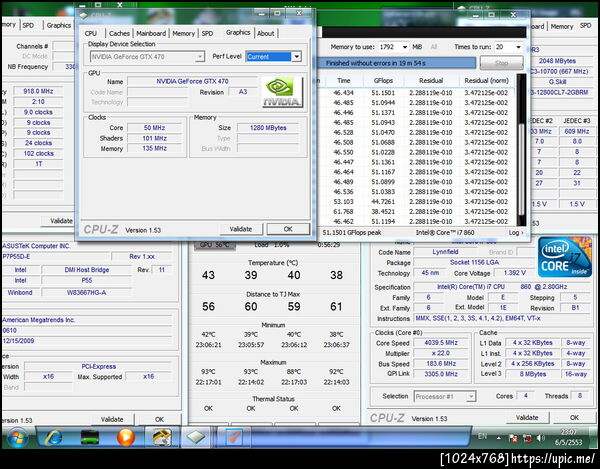Click the EN language indicator in tray
The width and height of the screenshot is (600, 469).
coord(483,436)
